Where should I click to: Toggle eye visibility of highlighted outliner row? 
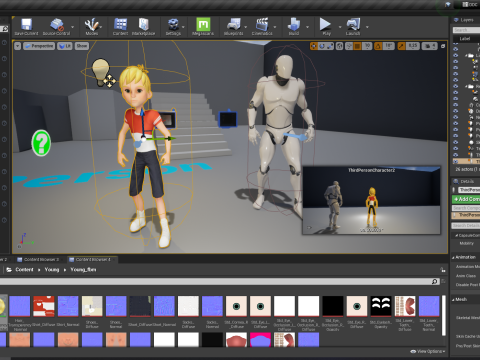456,161
